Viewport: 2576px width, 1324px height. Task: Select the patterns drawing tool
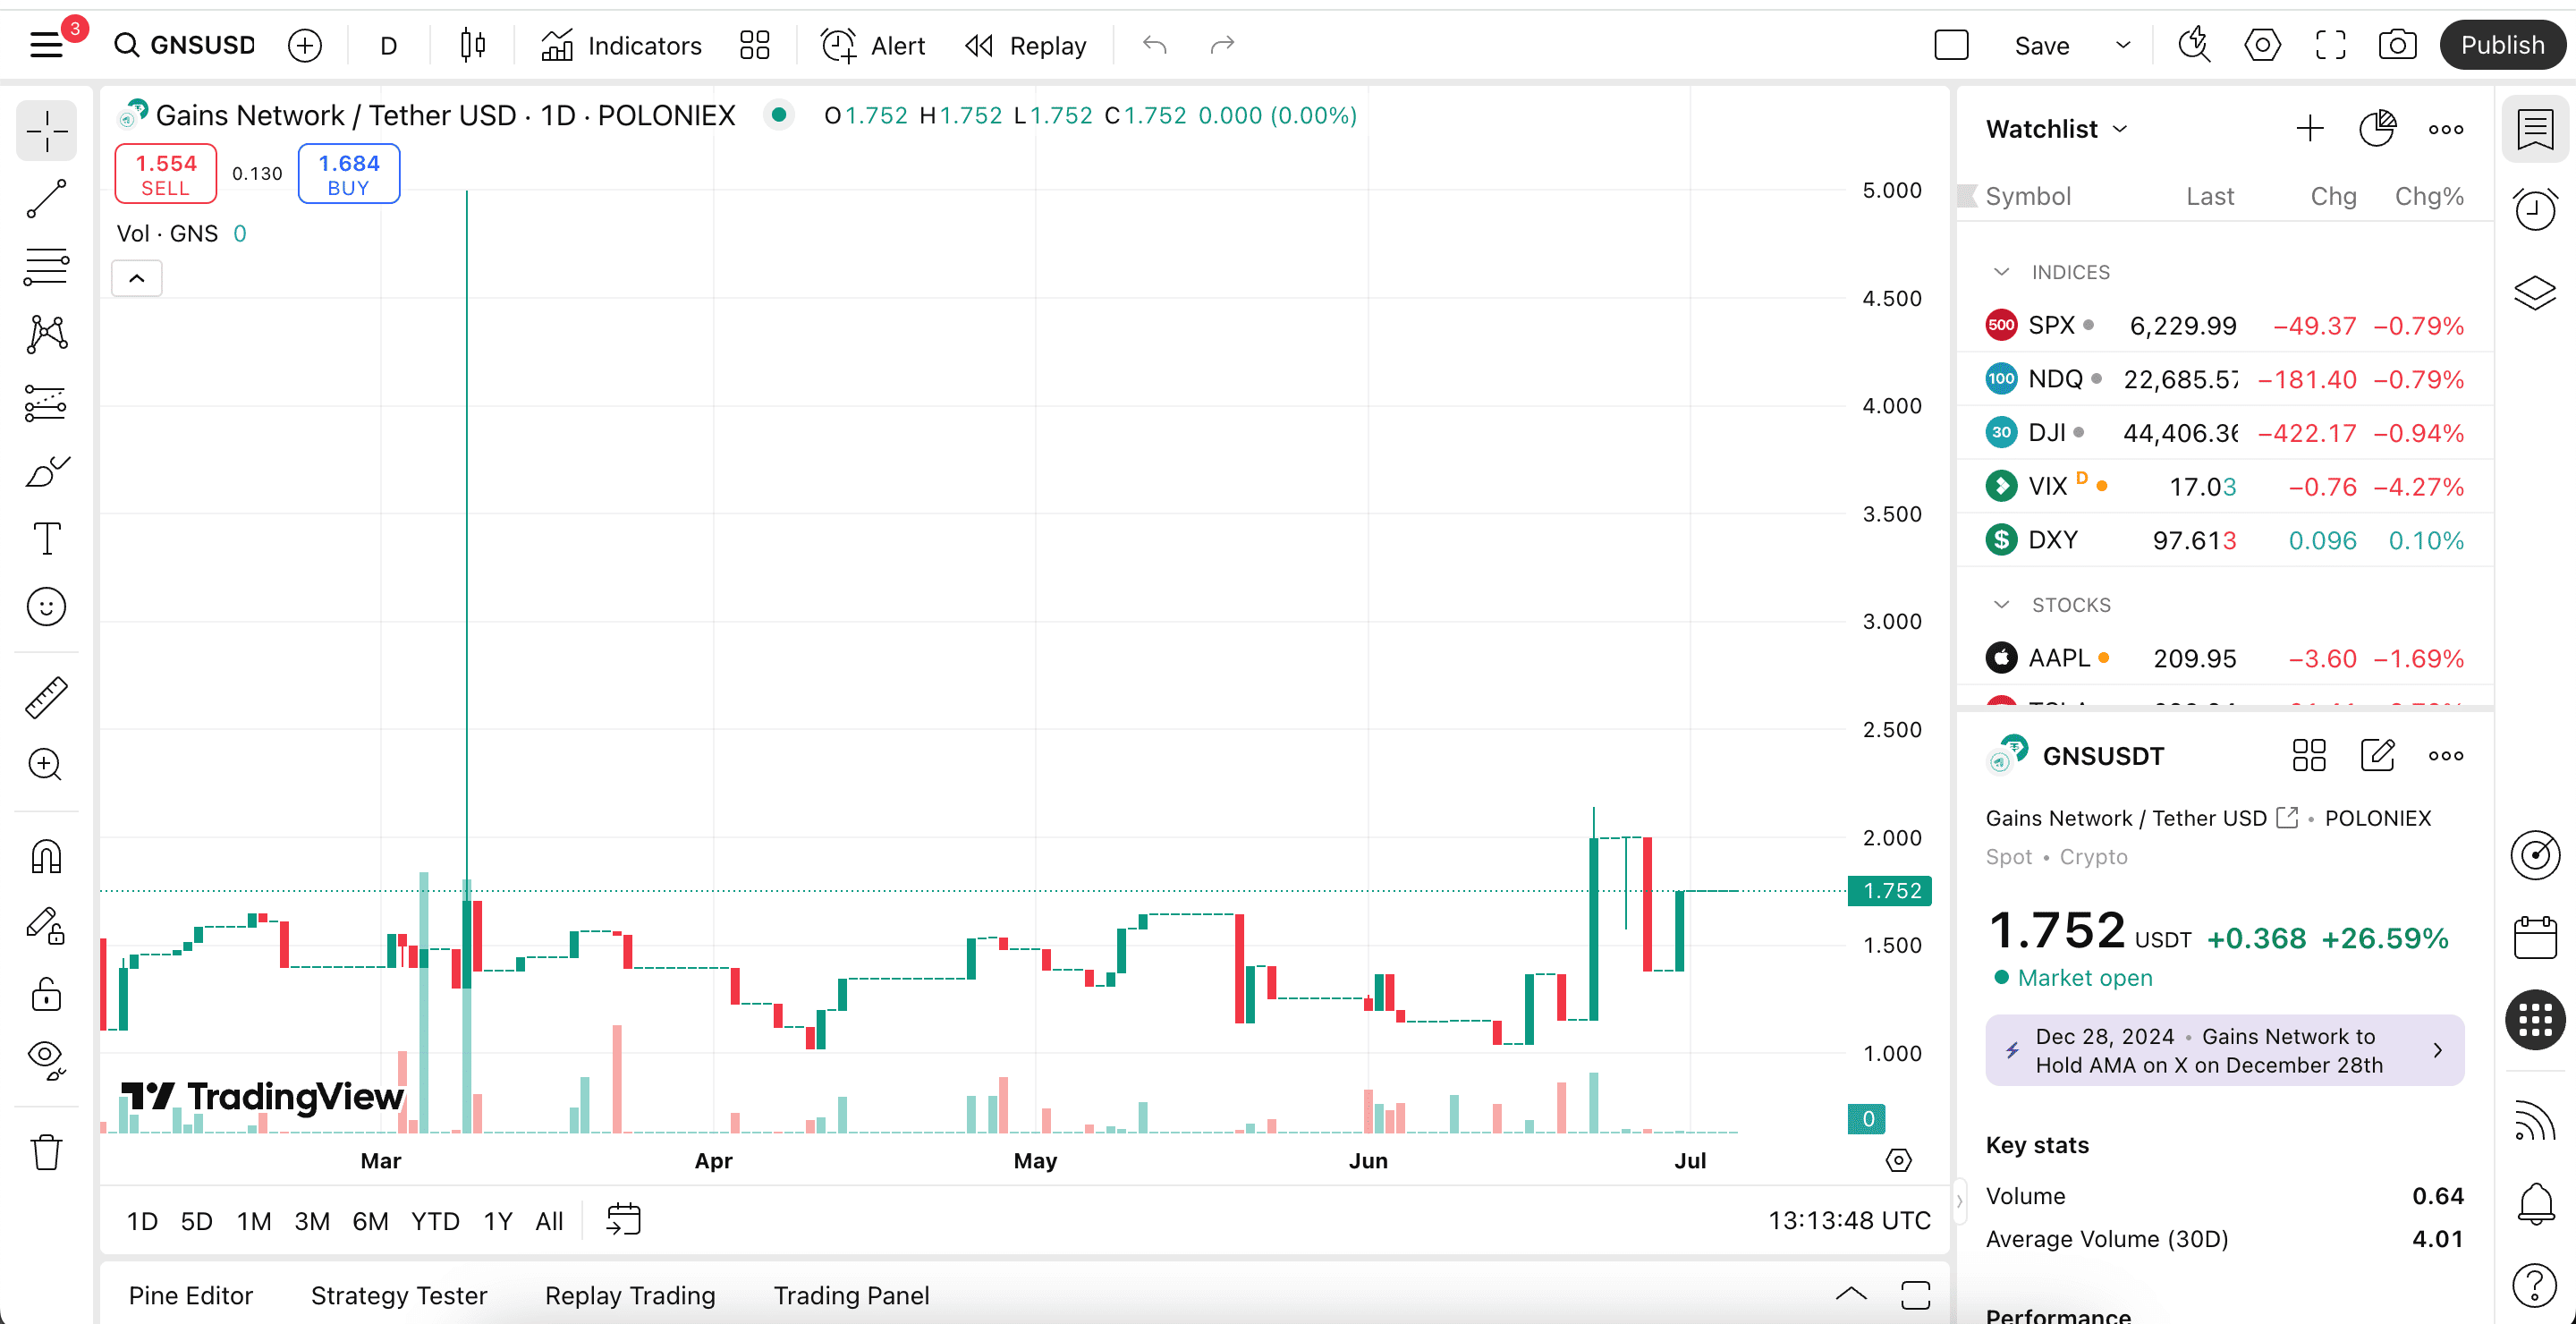click(46, 334)
